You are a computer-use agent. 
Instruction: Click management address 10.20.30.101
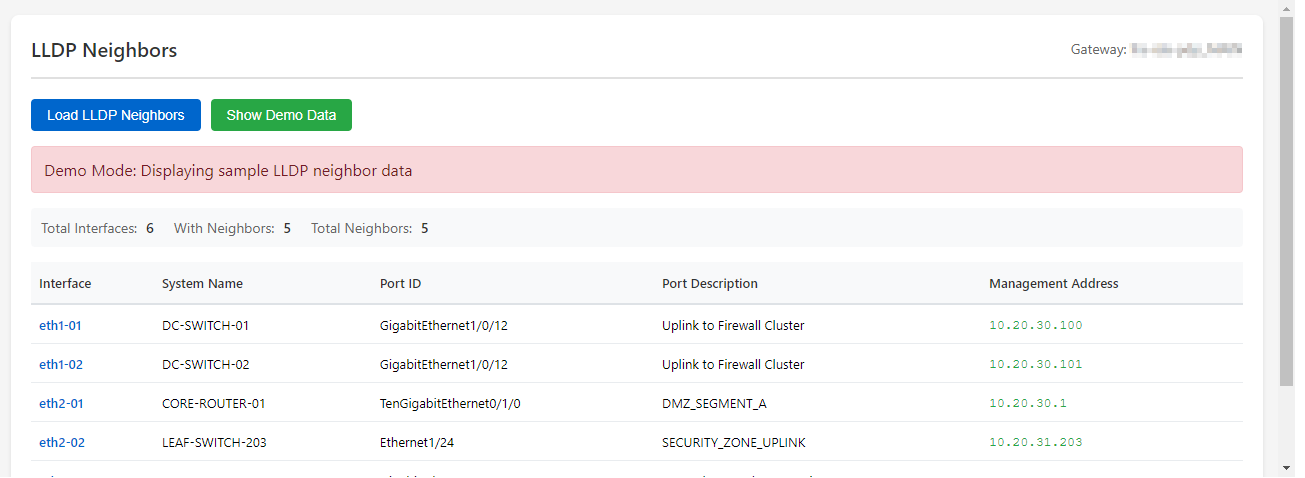pyautogui.click(x=1035, y=364)
